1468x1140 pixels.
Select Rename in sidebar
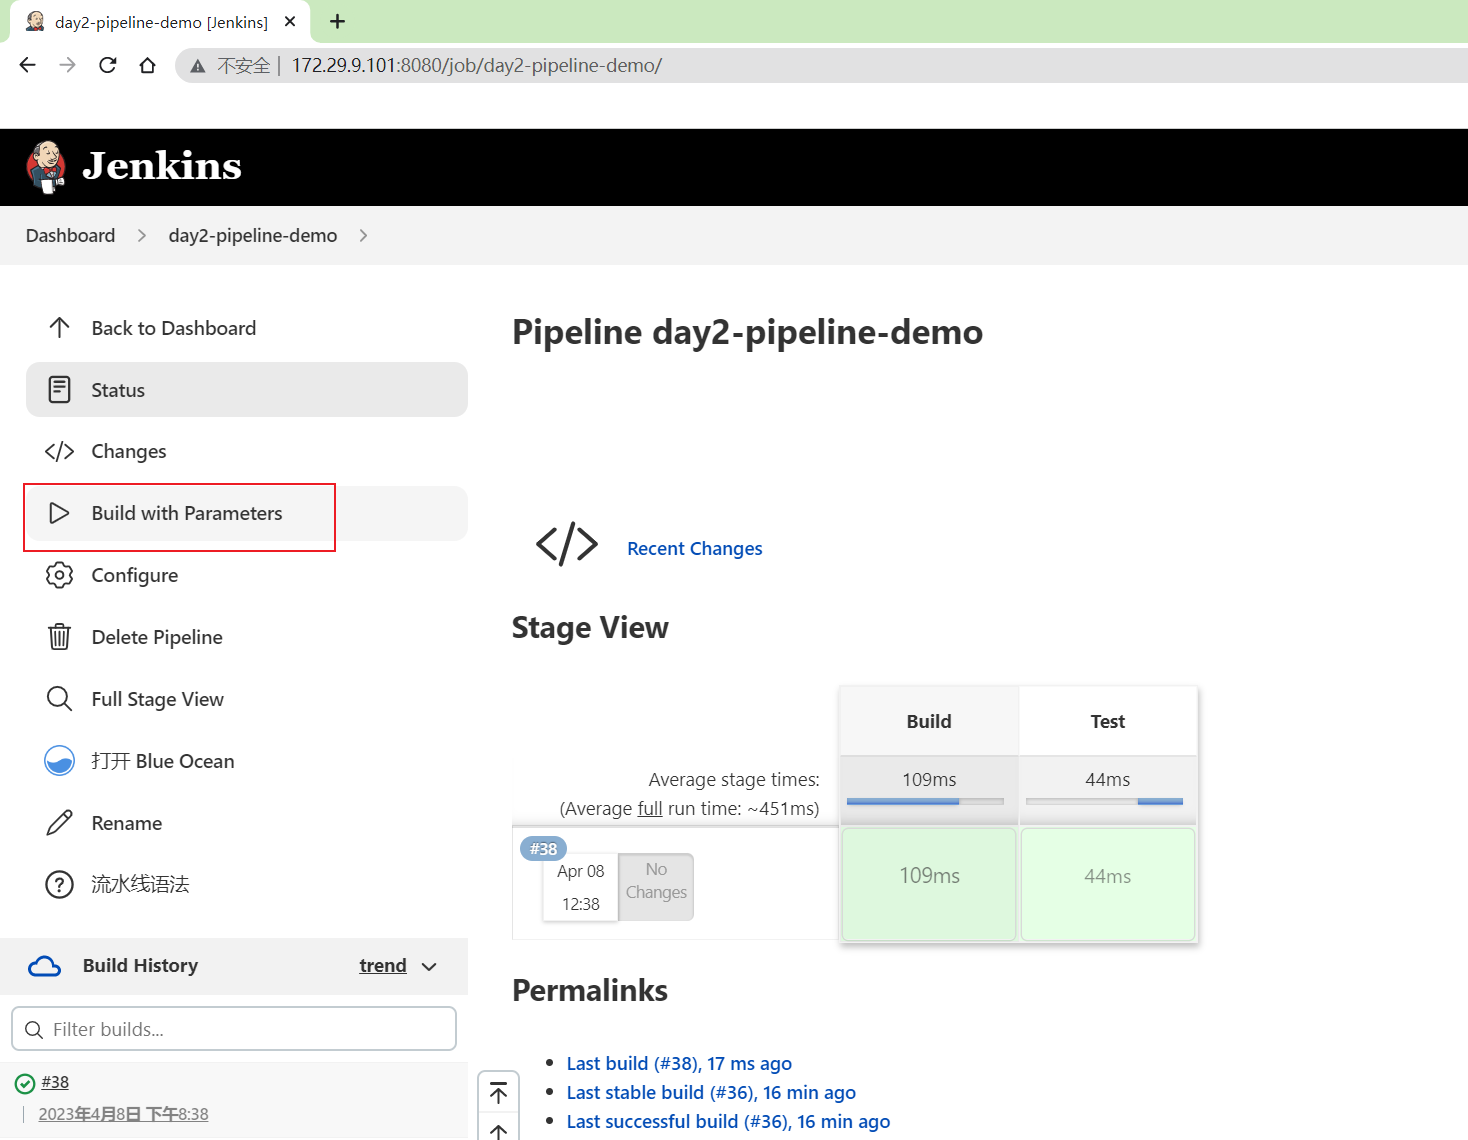pyautogui.click(x=247, y=823)
